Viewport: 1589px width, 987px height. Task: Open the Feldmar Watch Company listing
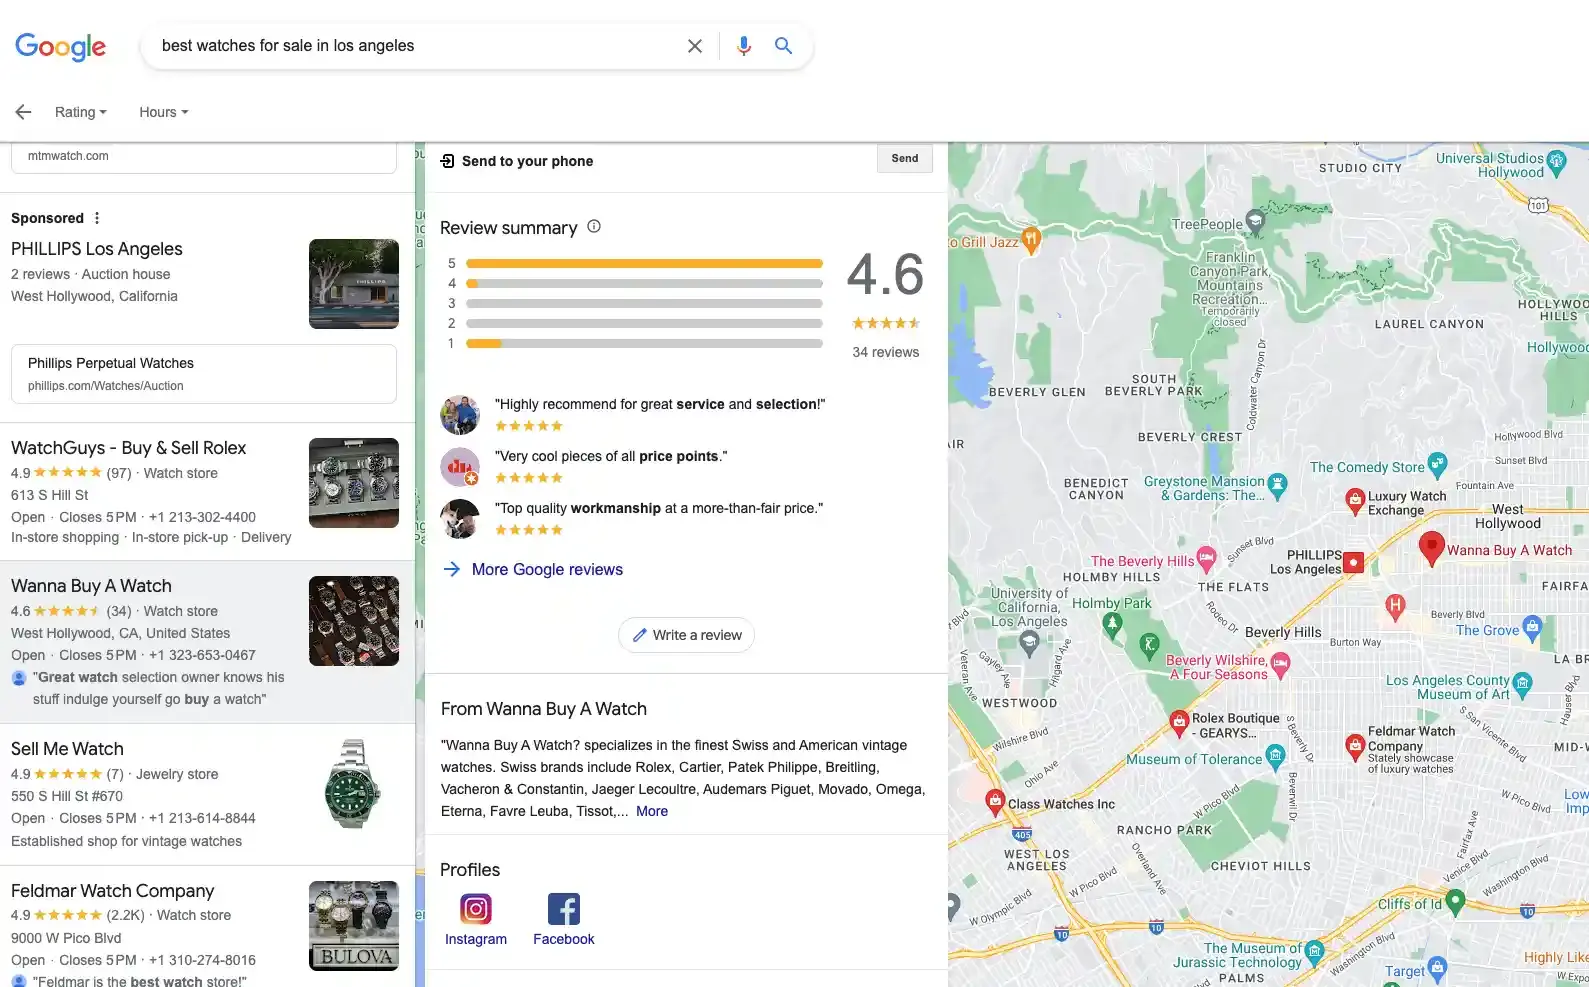tap(112, 891)
